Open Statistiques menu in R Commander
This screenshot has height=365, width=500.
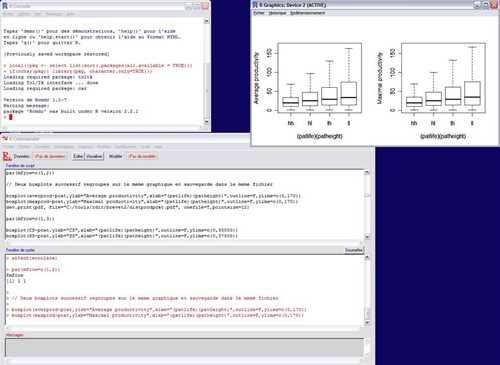[x=64, y=147]
